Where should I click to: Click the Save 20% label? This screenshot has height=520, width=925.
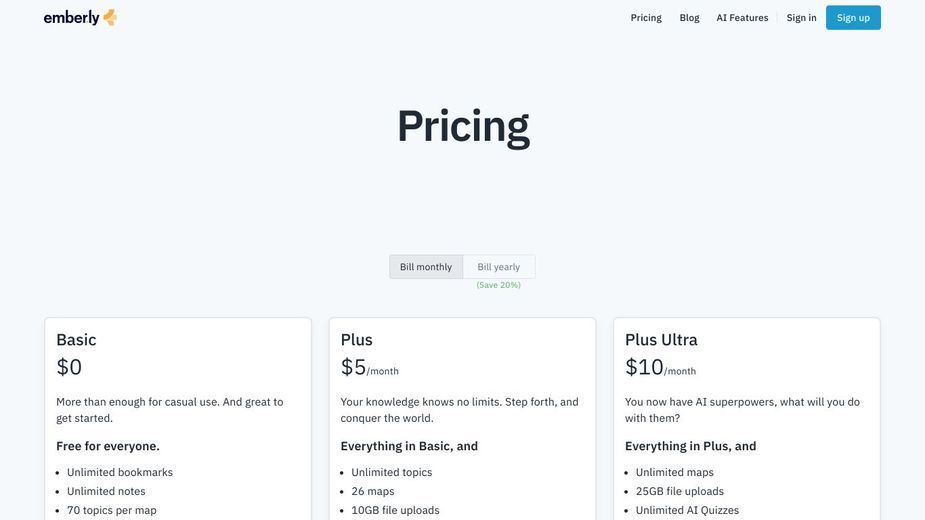[x=498, y=285]
